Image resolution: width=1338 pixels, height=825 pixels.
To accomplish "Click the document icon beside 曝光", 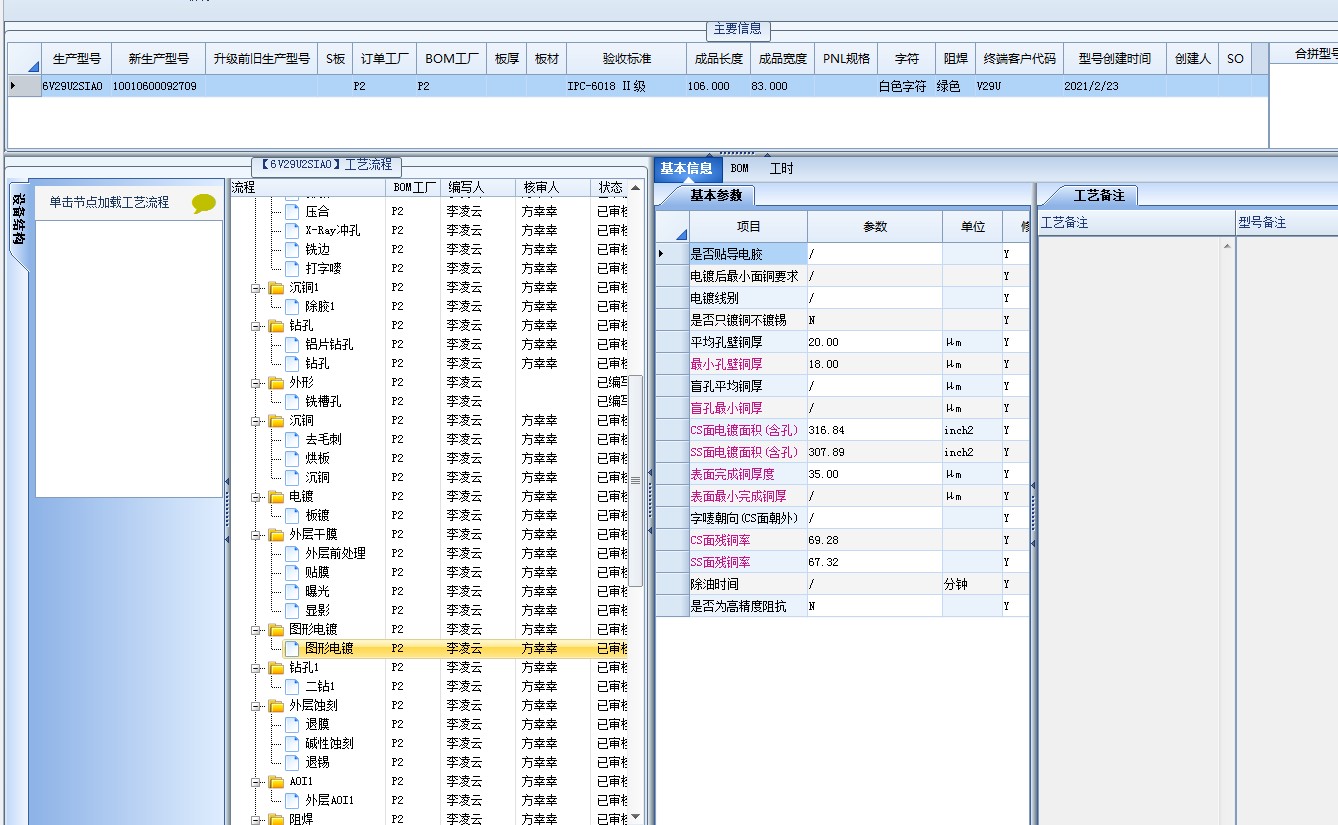I will pyautogui.click(x=292, y=592).
